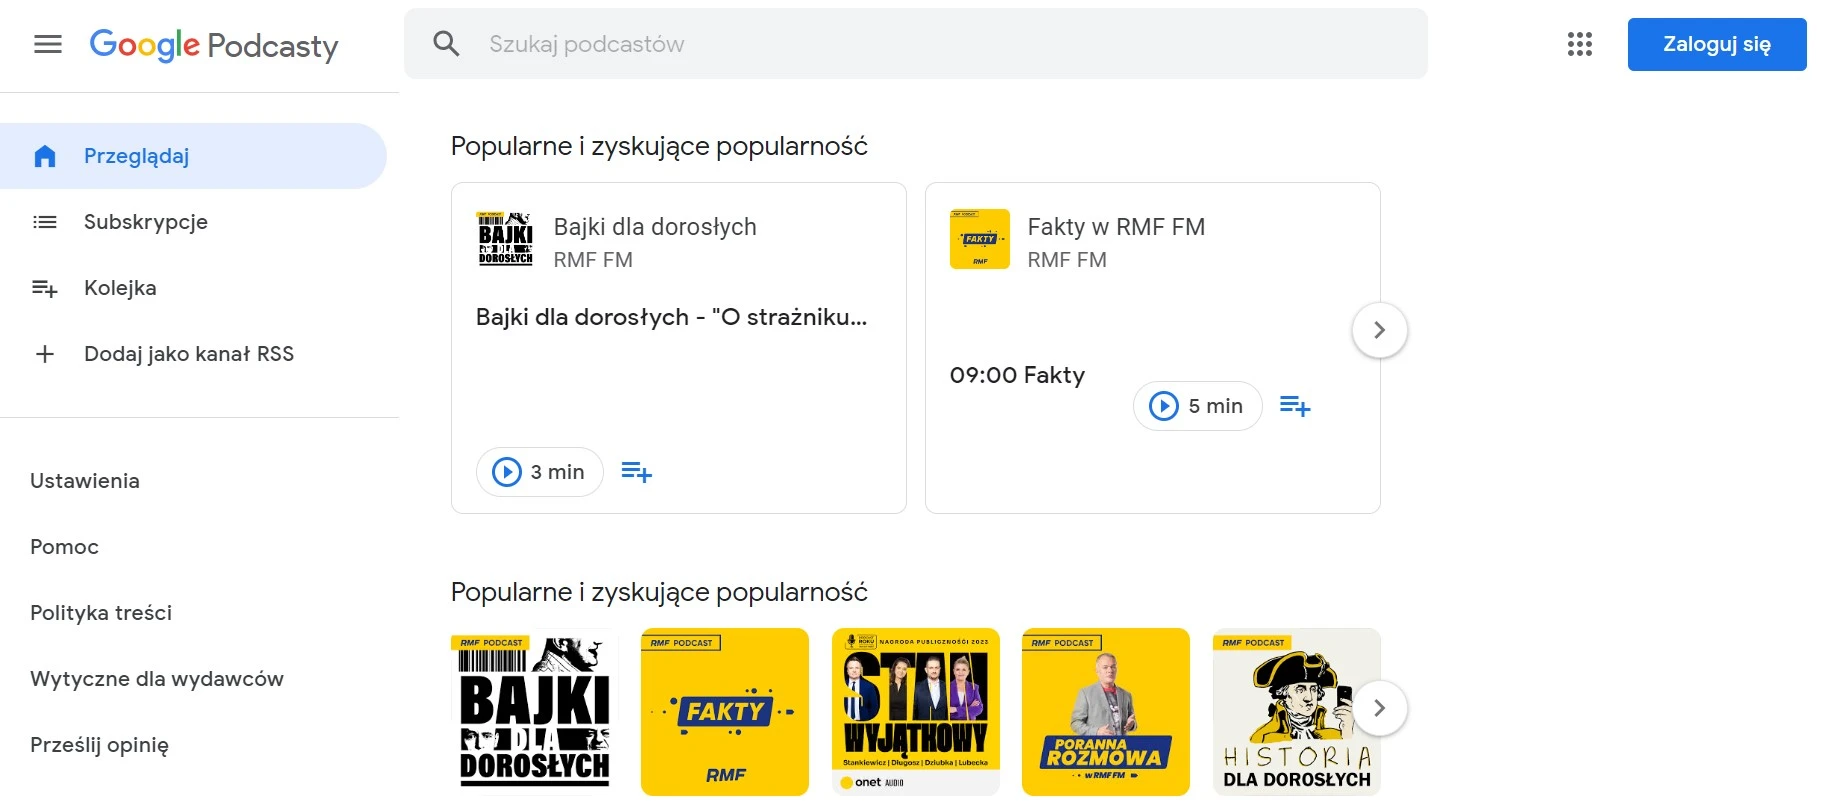
Task: Open the Stan Wyjątkowy podcast thumbnail
Action: tap(915, 712)
